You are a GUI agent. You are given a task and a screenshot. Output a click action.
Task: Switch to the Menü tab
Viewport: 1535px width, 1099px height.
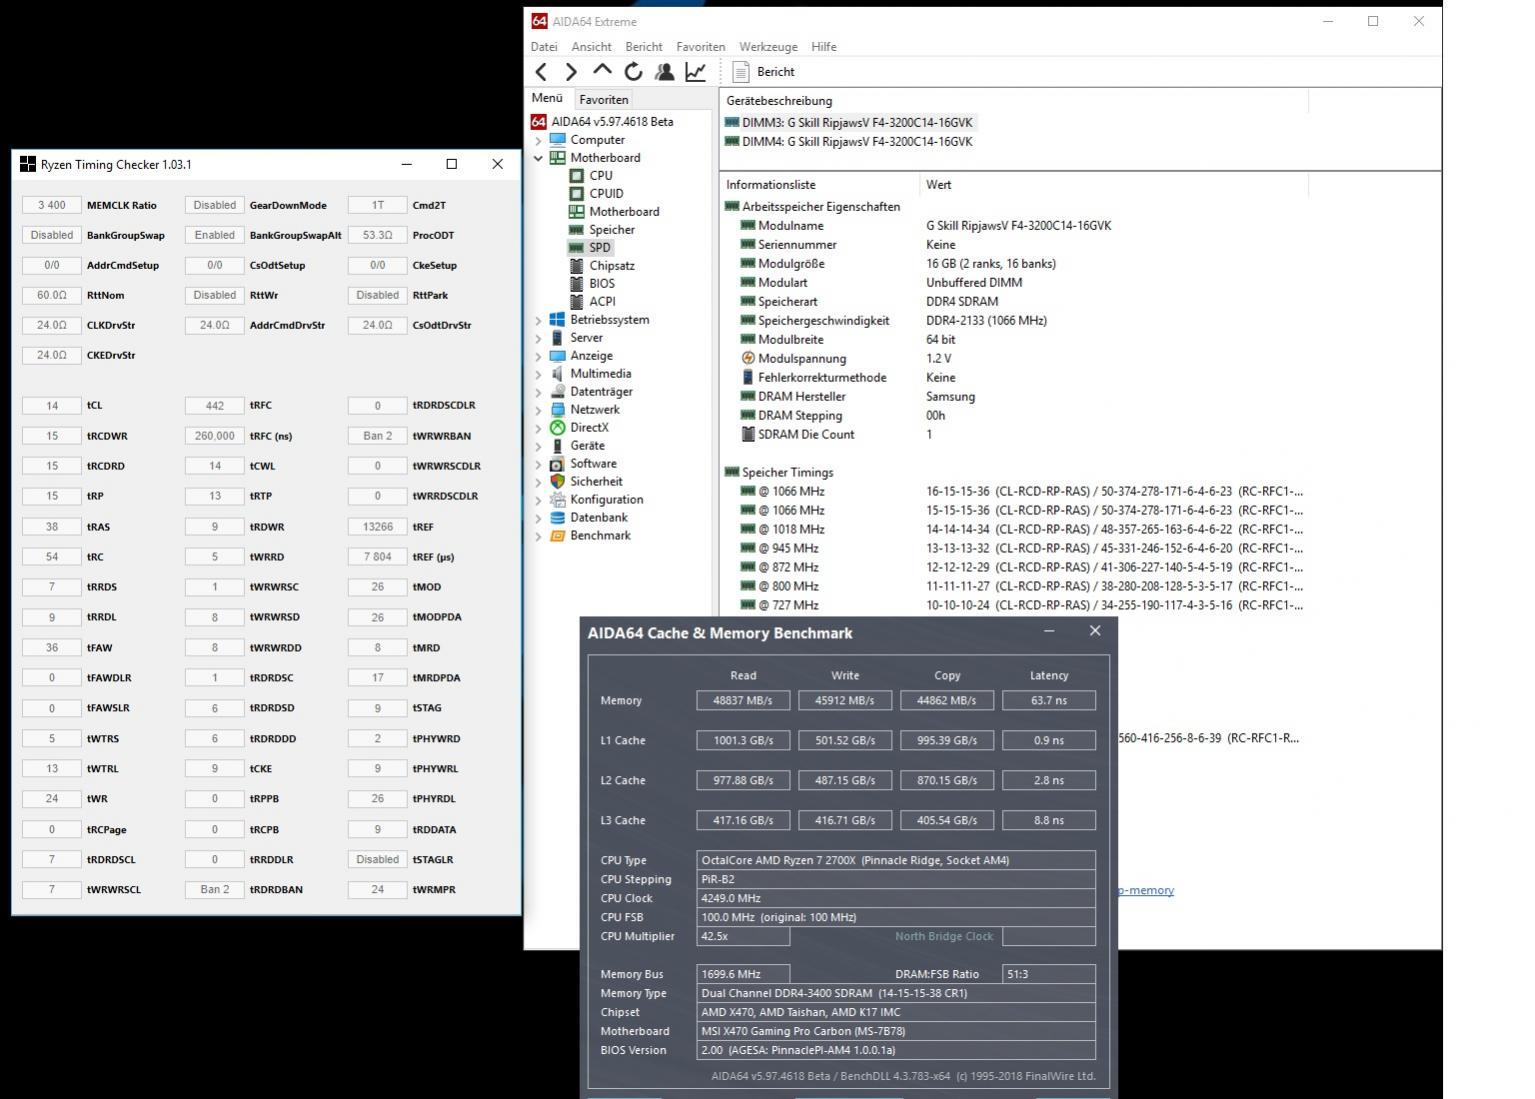547,98
